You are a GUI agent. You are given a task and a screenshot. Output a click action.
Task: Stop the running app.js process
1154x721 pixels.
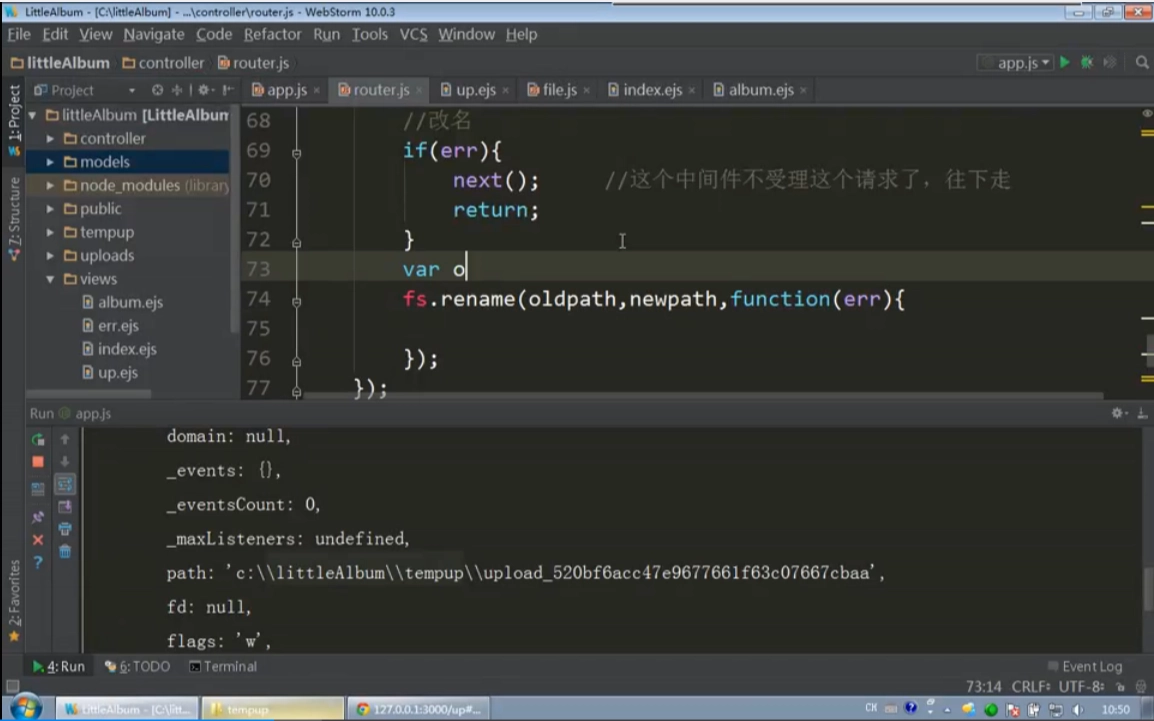click(38, 461)
